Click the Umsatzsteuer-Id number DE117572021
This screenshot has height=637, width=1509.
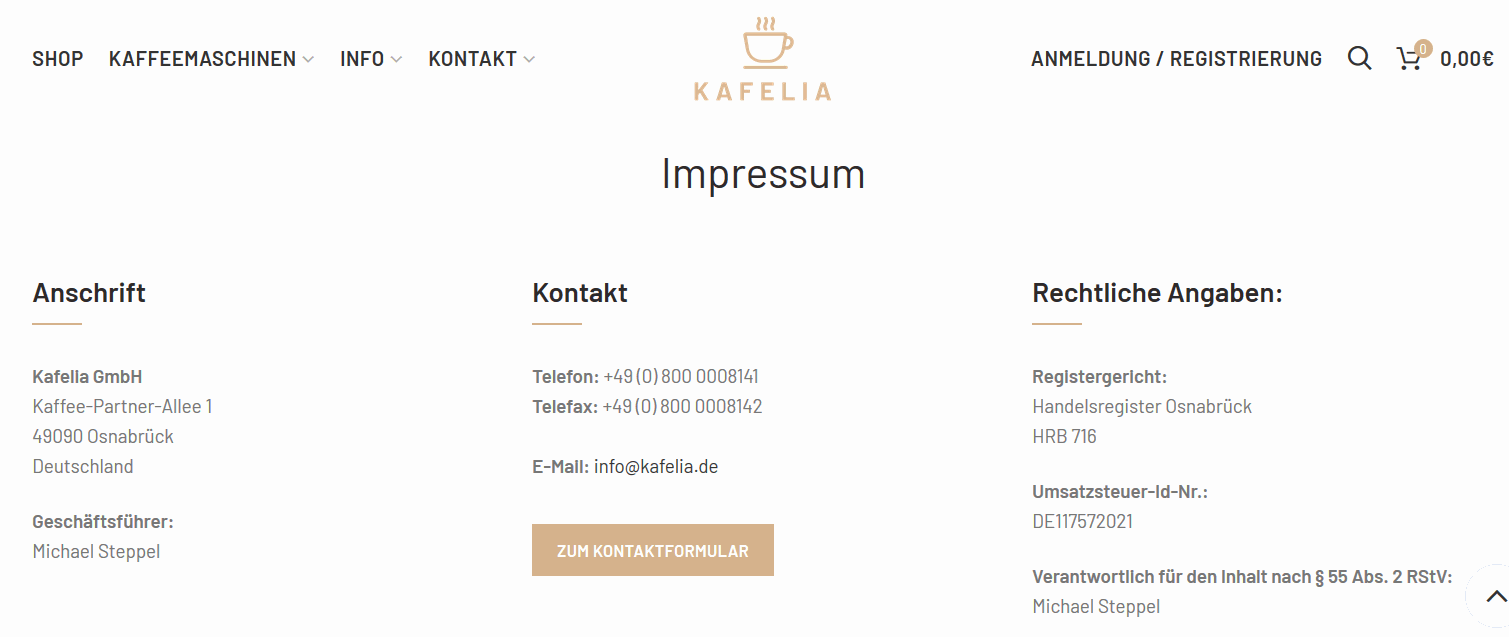(1082, 521)
